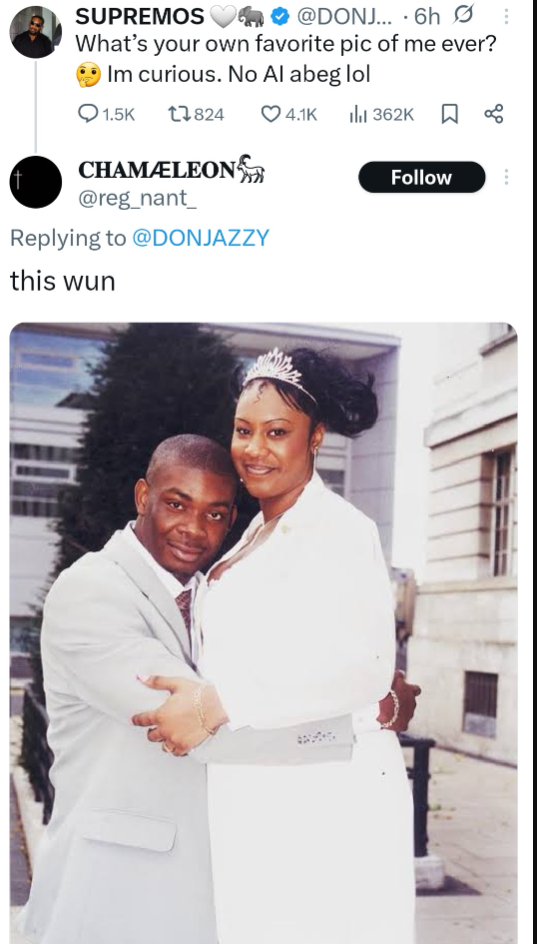Open the attached wedding photo
Viewport: 537px width, 944px height.
coord(264,633)
